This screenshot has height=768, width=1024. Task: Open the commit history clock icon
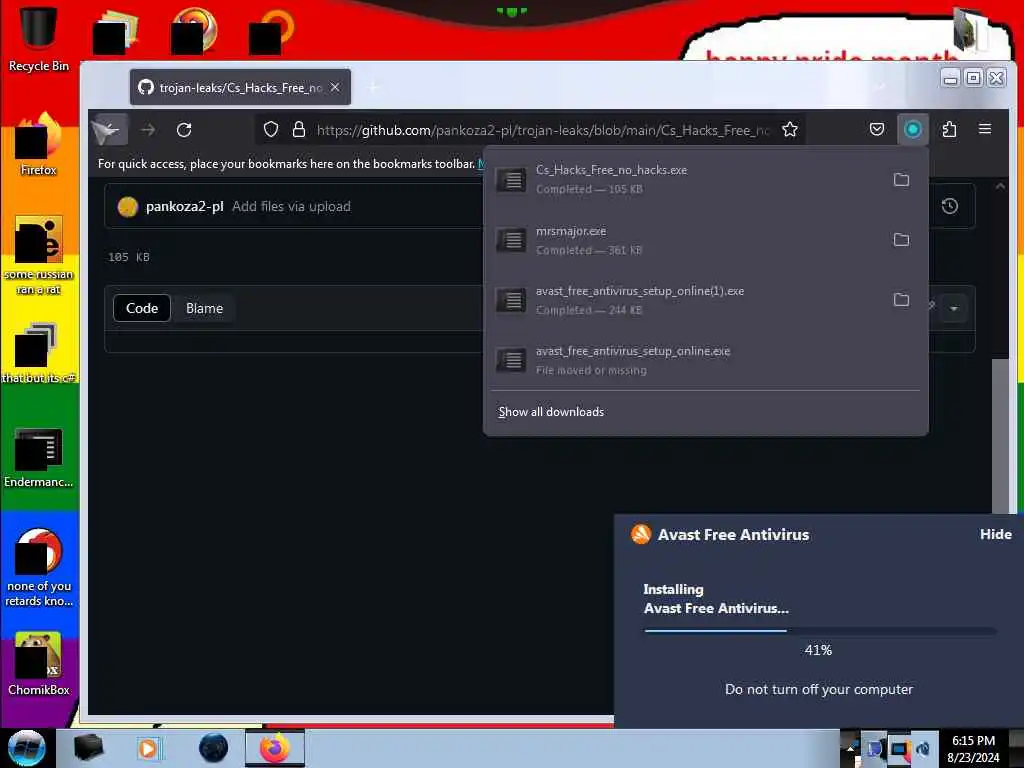[x=950, y=206]
